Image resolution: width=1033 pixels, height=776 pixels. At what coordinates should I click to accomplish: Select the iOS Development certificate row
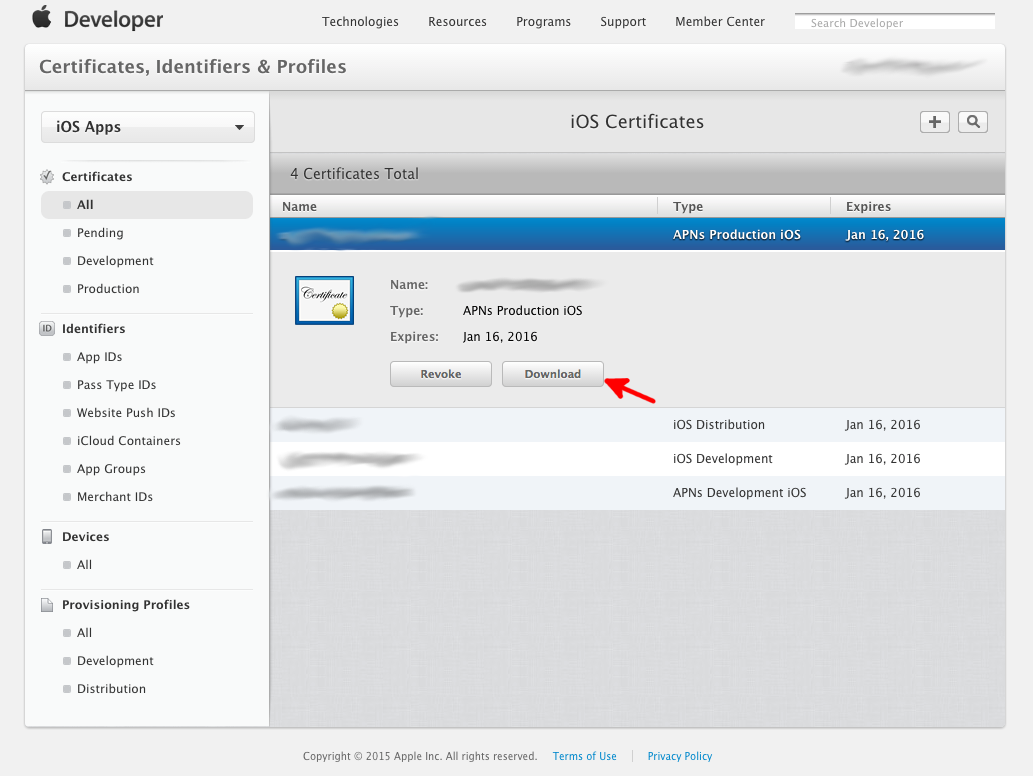pyautogui.click(x=637, y=458)
